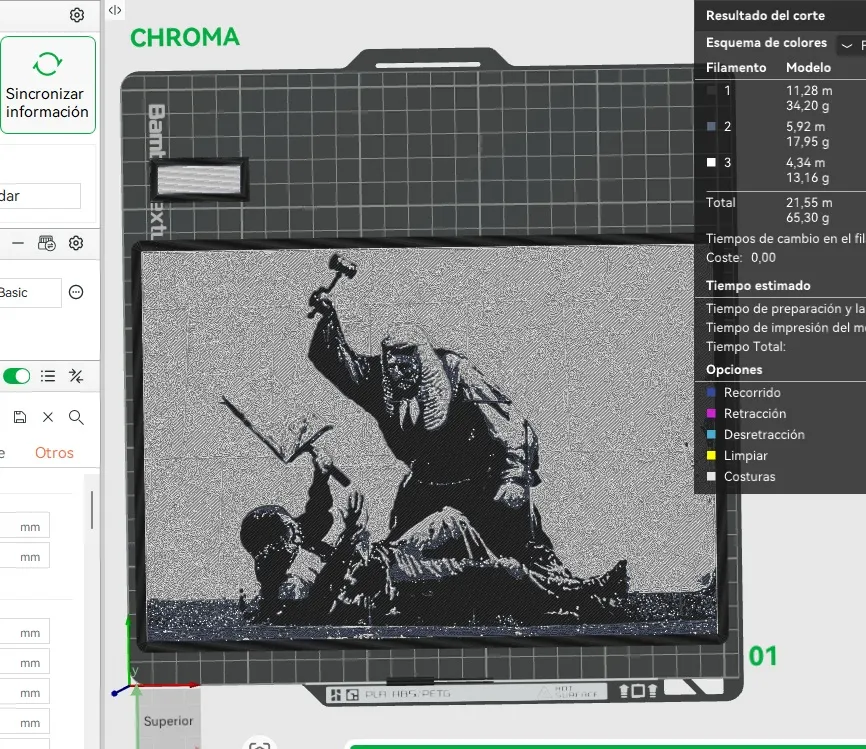Click the input field ending in 'dar'
Viewport: 866px width, 749px height.
click(40, 196)
